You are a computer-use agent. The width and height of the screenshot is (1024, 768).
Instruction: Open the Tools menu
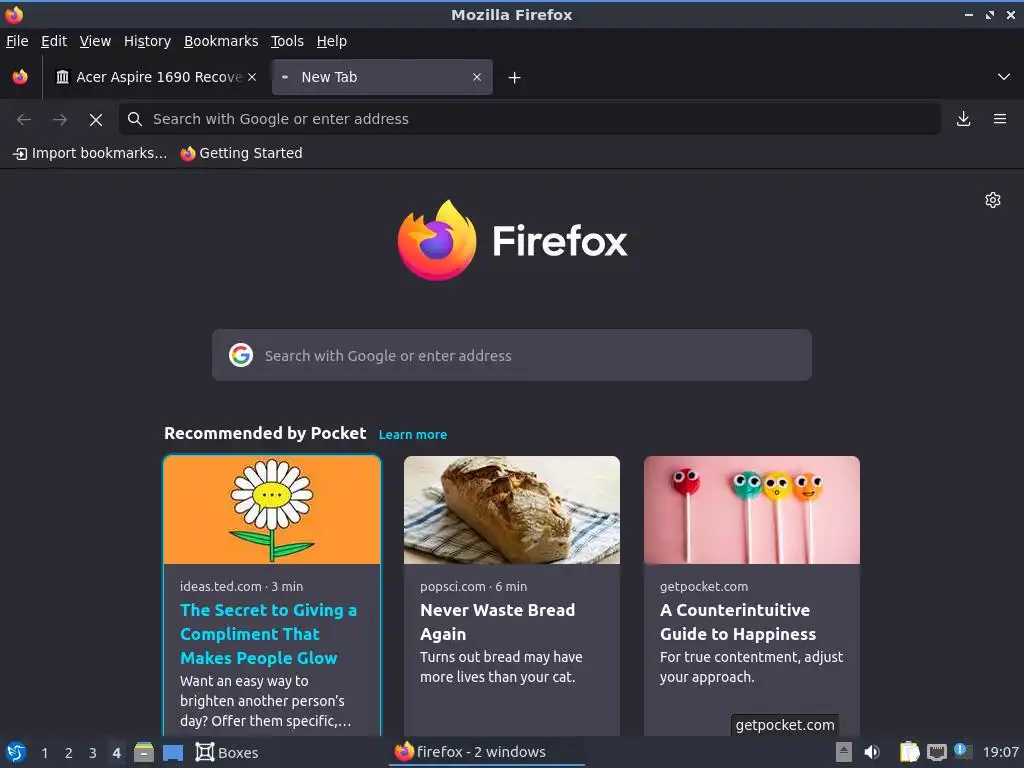click(x=287, y=41)
